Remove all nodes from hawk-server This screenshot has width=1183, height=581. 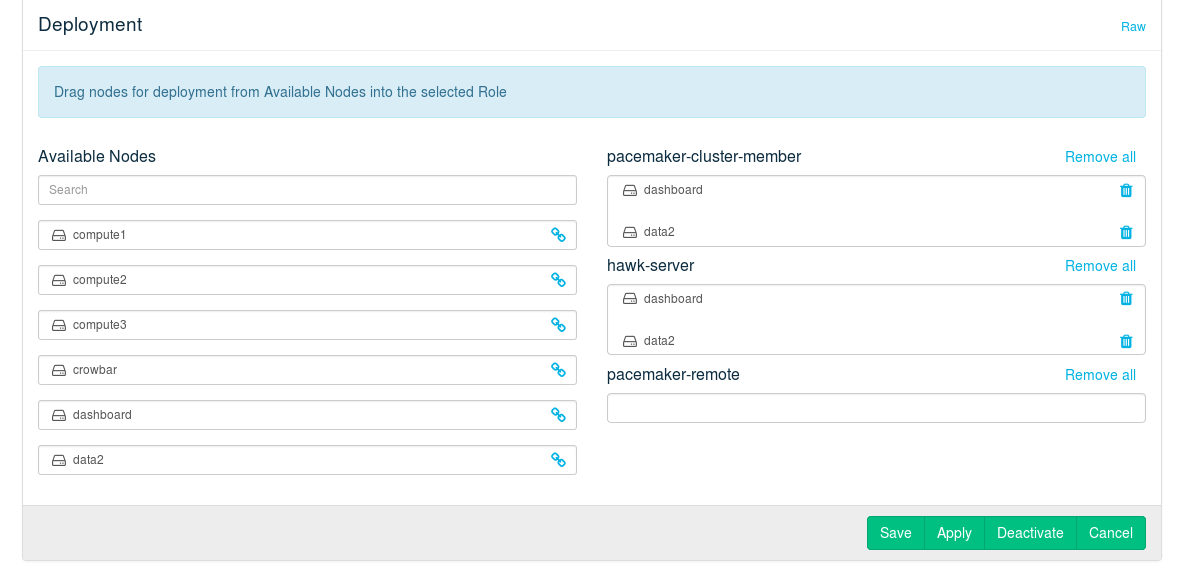[1100, 266]
